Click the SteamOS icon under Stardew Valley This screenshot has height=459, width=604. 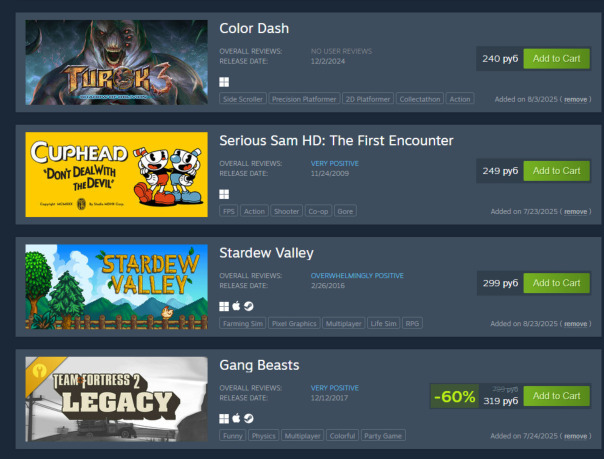249,306
